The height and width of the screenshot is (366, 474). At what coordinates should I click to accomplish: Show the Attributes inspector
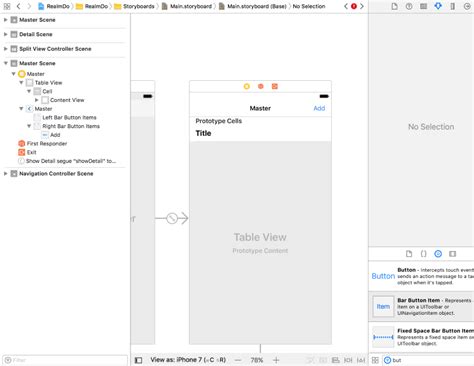click(438, 6)
